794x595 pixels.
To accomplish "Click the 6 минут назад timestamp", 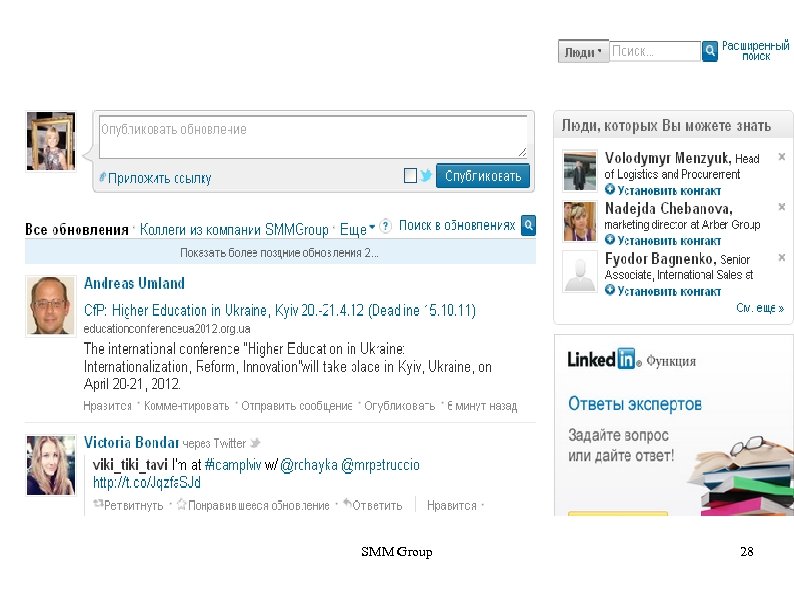I will 482,406.
